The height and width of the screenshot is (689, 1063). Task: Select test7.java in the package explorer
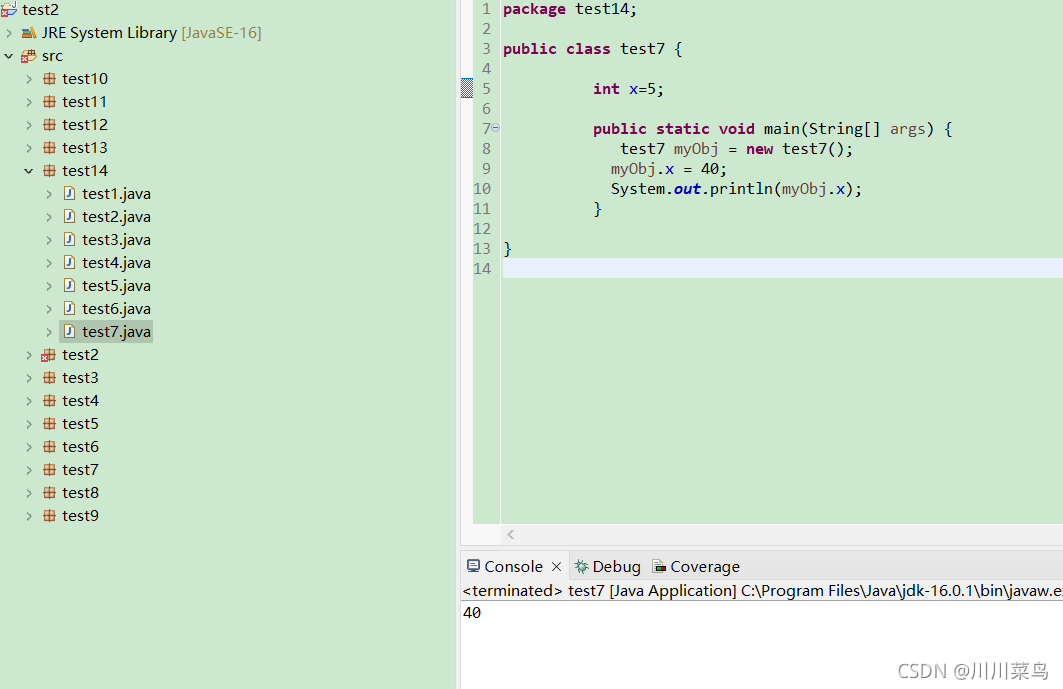pos(117,332)
